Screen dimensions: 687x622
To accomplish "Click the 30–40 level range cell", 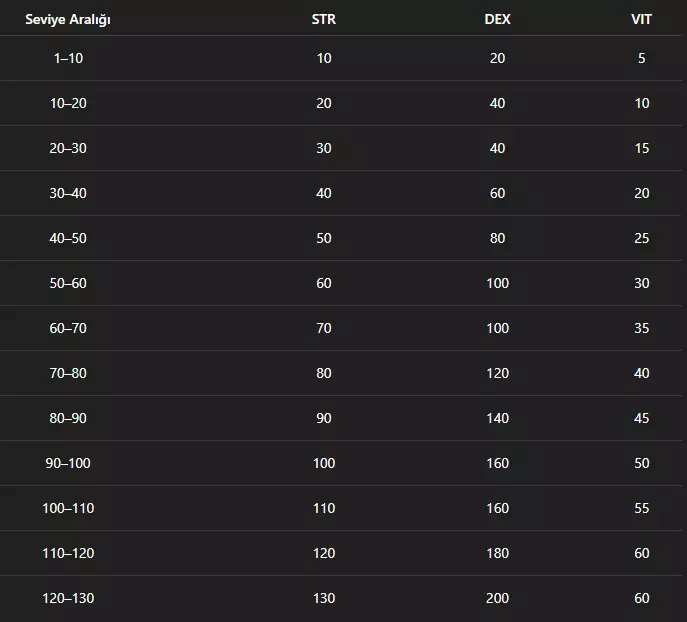I will pyautogui.click(x=68, y=193).
